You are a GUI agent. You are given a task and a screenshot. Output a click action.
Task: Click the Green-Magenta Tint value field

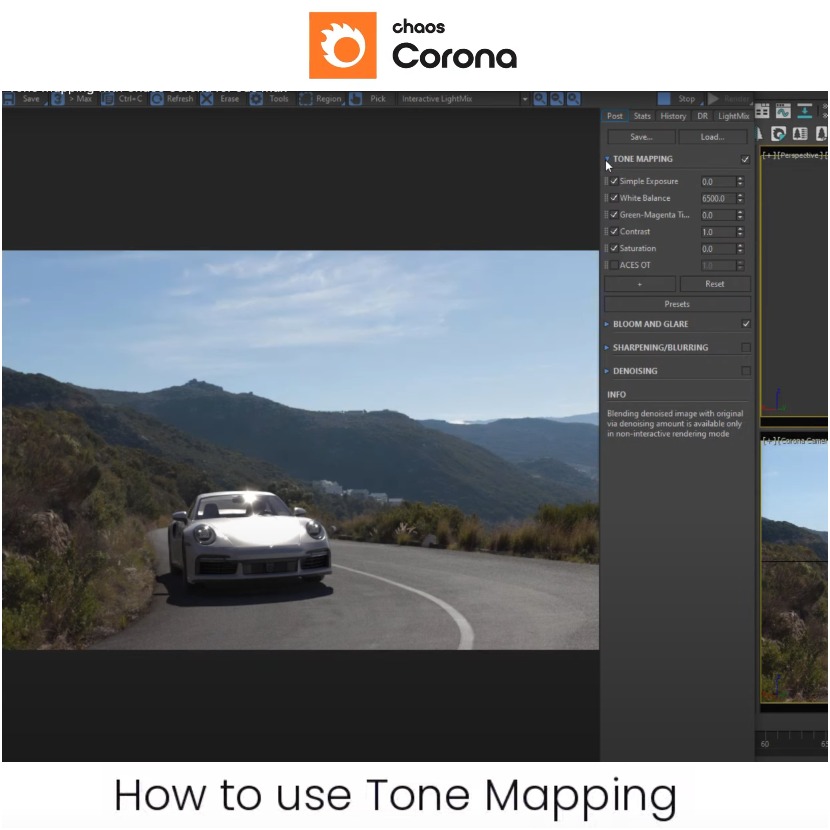tap(718, 215)
